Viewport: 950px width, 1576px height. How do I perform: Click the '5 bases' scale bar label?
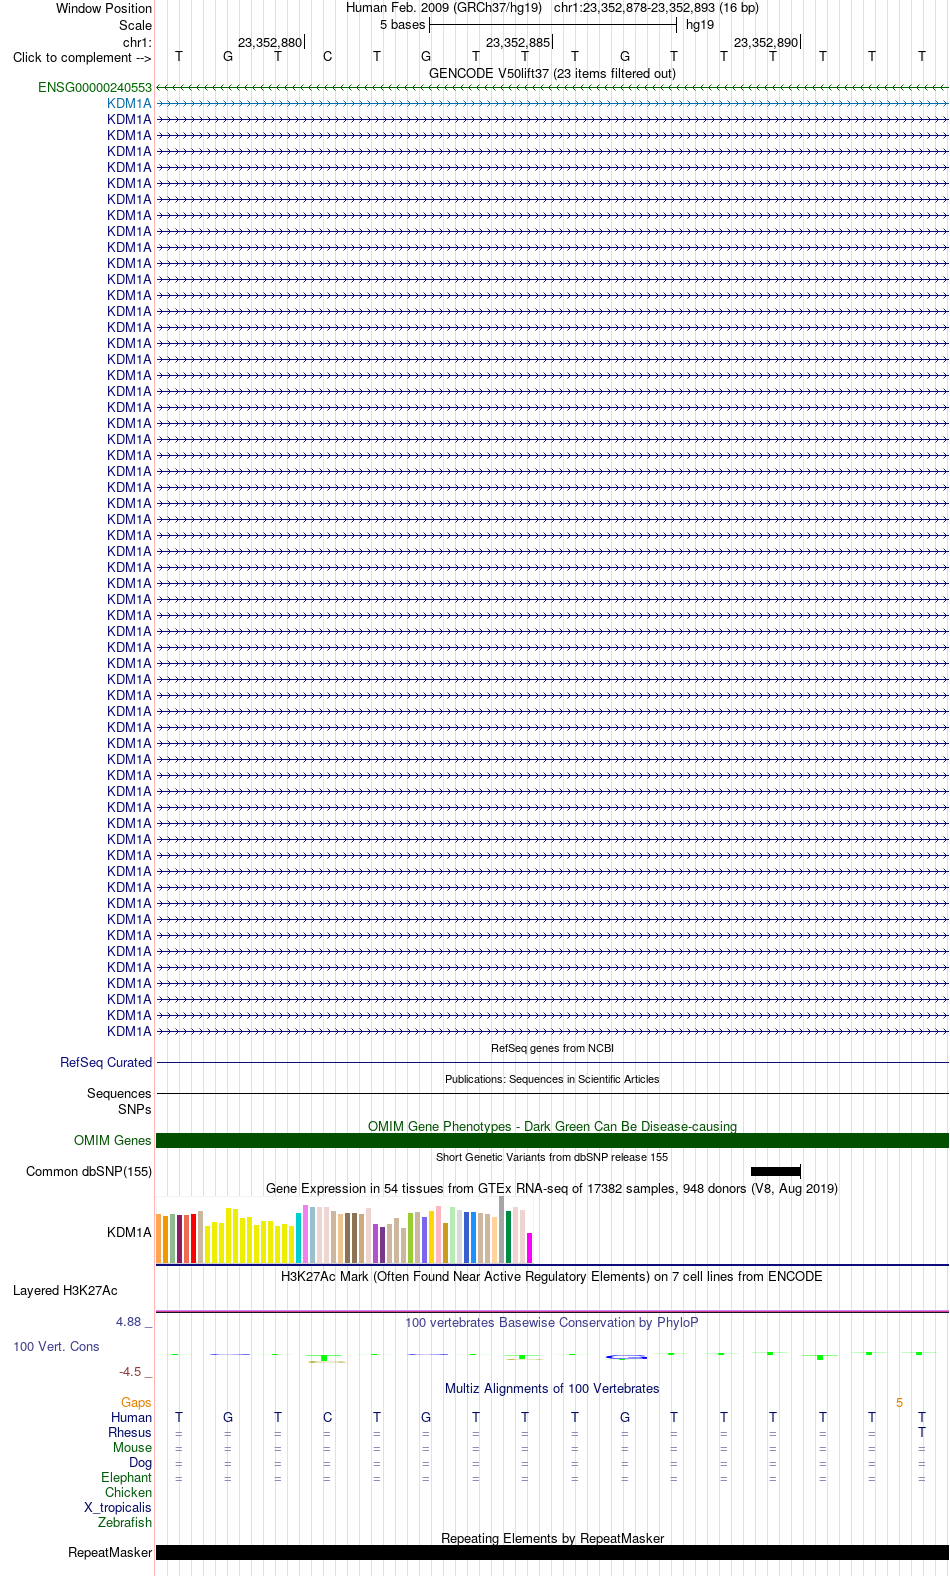(402, 25)
